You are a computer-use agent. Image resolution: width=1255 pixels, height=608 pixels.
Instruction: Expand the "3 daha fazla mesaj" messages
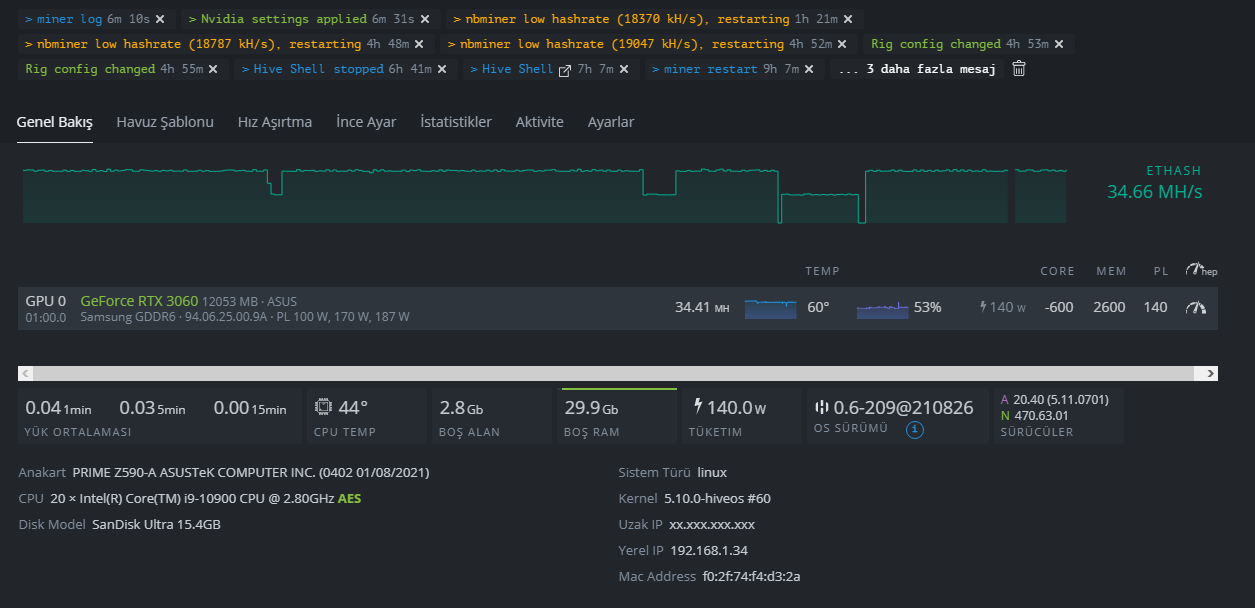tap(917, 69)
